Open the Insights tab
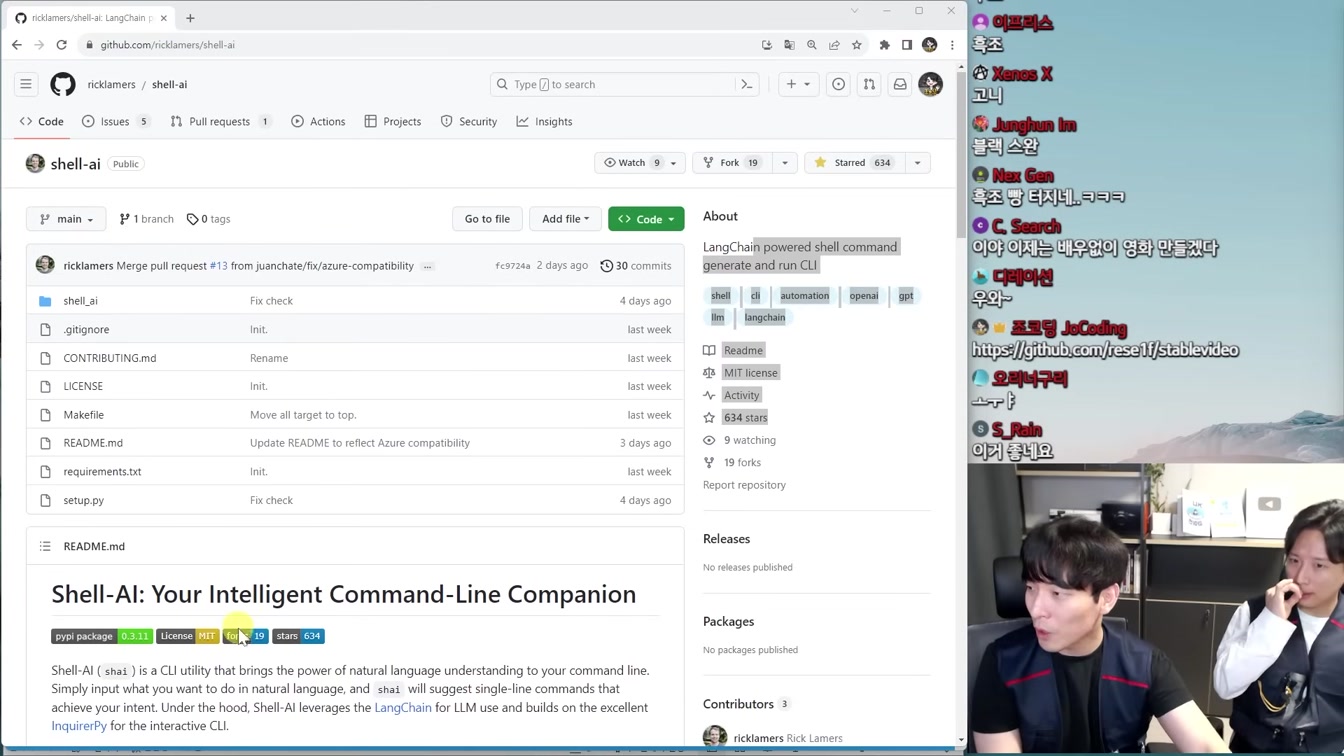 [544, 121]
